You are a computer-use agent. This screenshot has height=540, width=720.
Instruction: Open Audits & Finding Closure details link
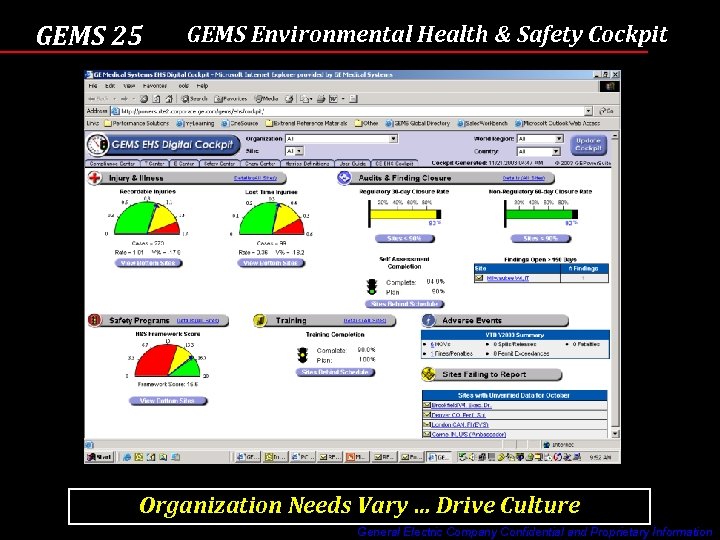[524, 178]
